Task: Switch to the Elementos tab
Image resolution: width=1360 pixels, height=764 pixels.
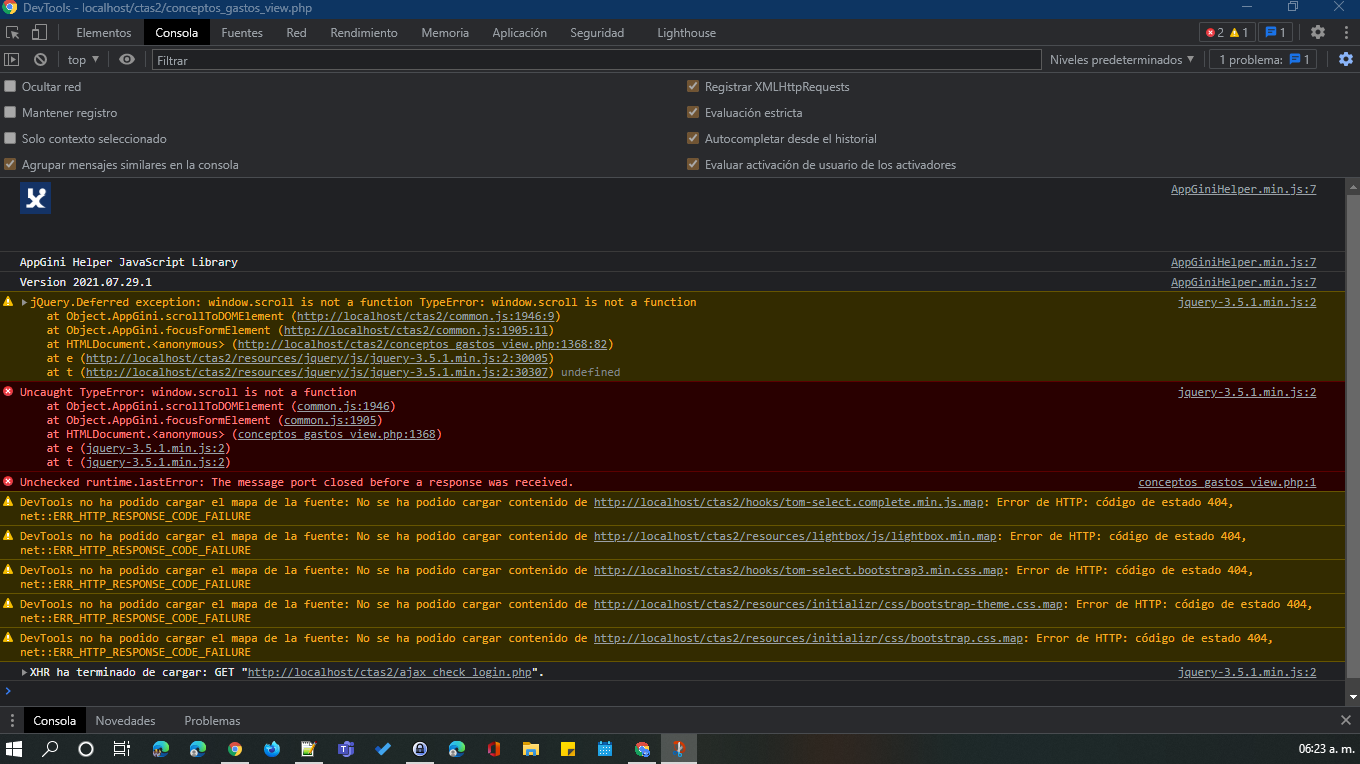Action: pyautogui.click(x=104, y=33)
